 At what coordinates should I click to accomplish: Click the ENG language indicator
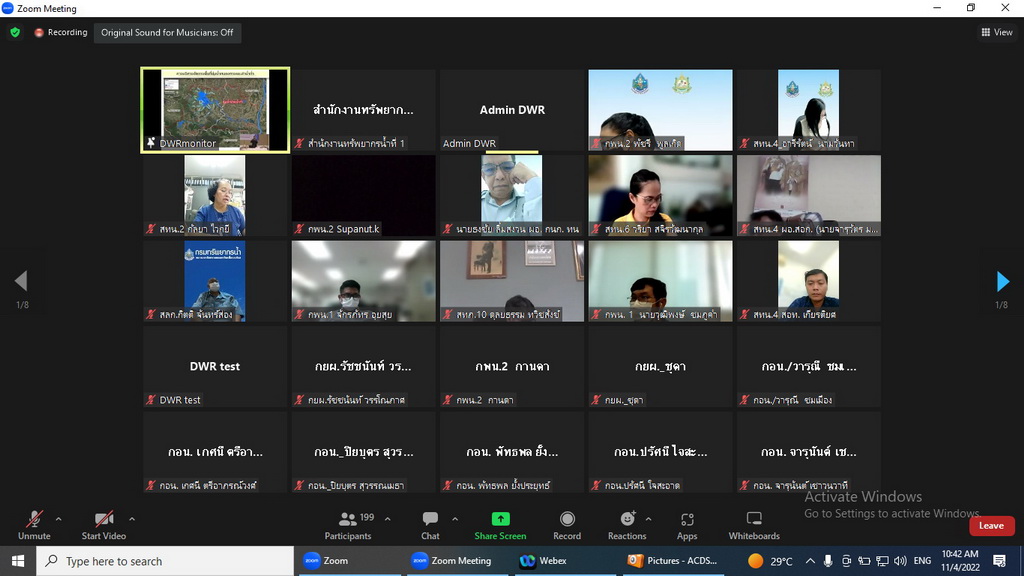tap(922, 561)
